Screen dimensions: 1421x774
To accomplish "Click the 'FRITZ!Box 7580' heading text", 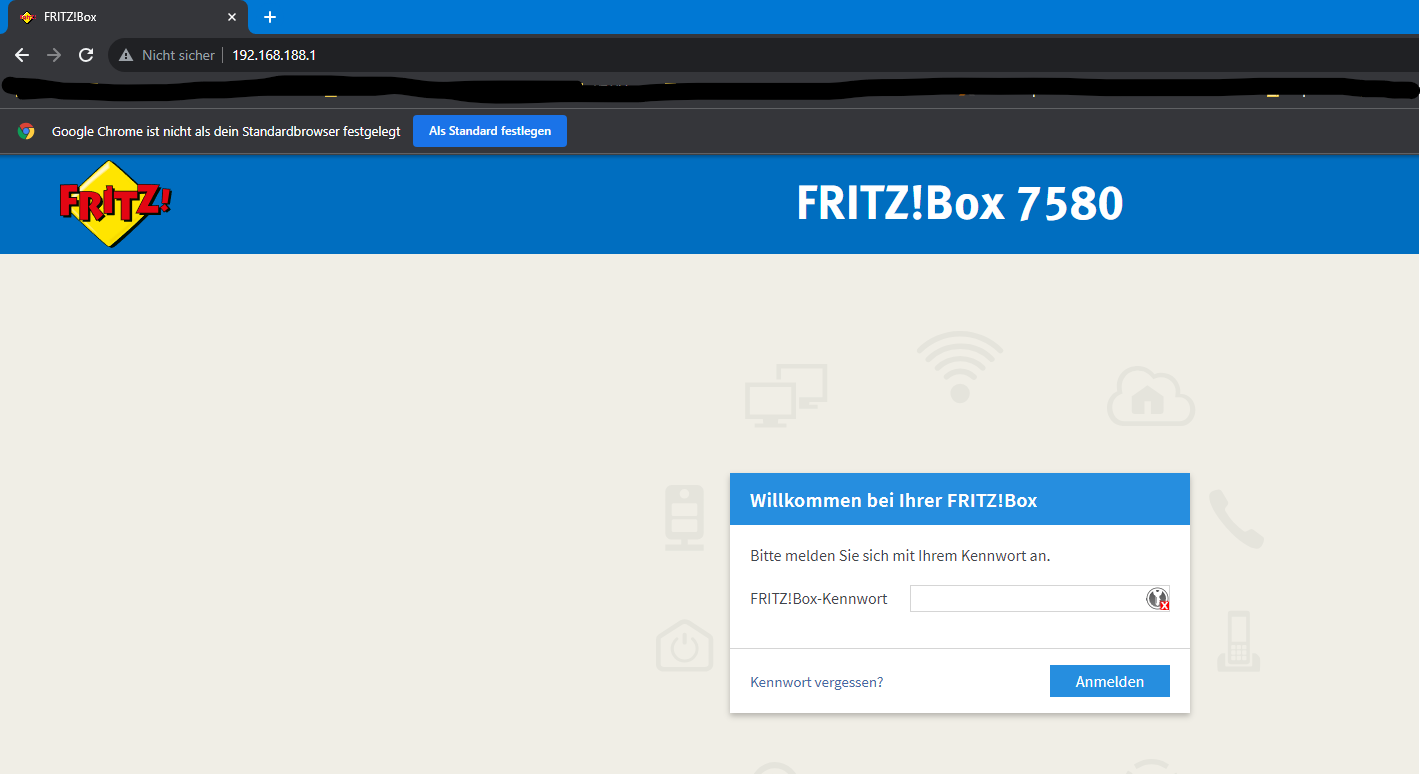I will click(x=960, y=203).
